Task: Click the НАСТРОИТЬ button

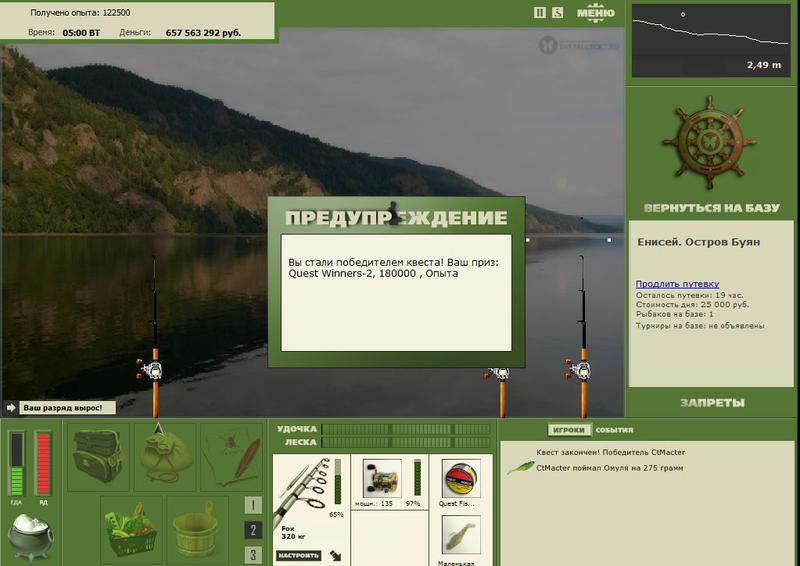Action: 299,555
